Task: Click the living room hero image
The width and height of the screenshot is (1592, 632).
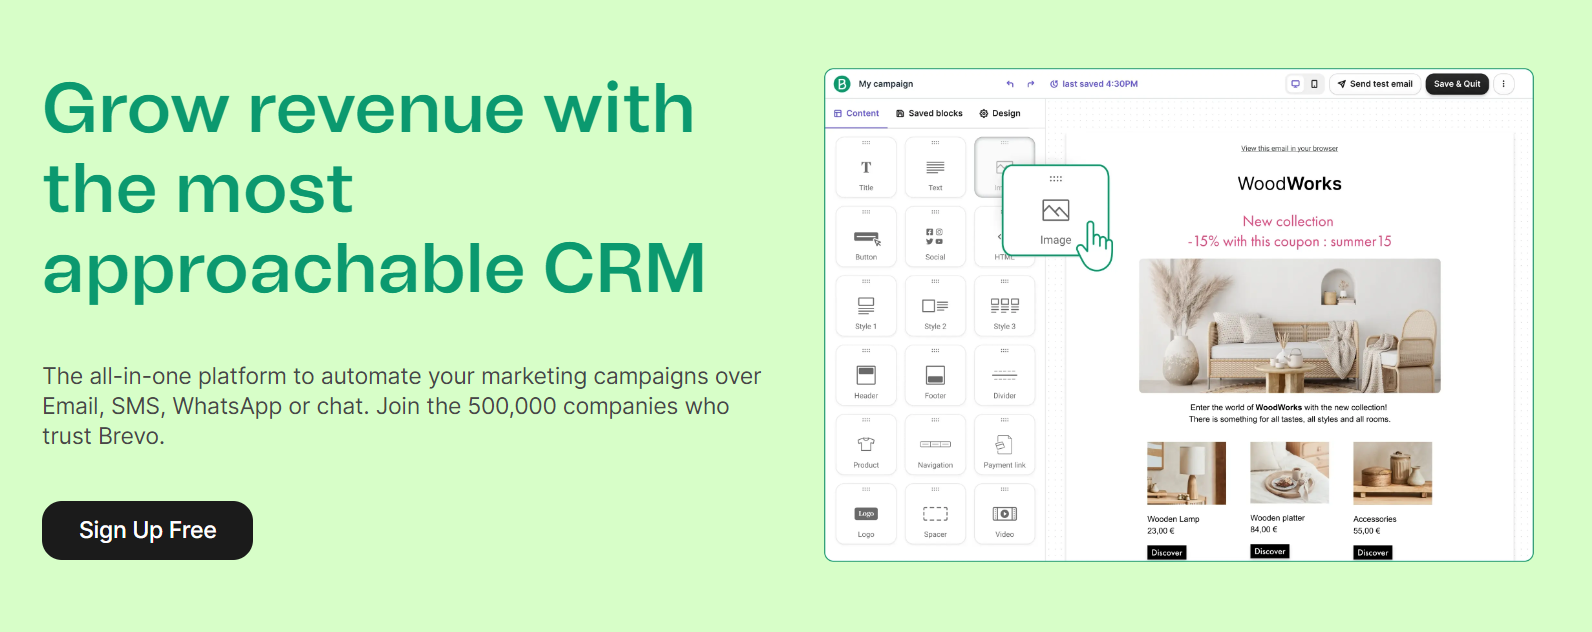Action: pos(1289,326)
